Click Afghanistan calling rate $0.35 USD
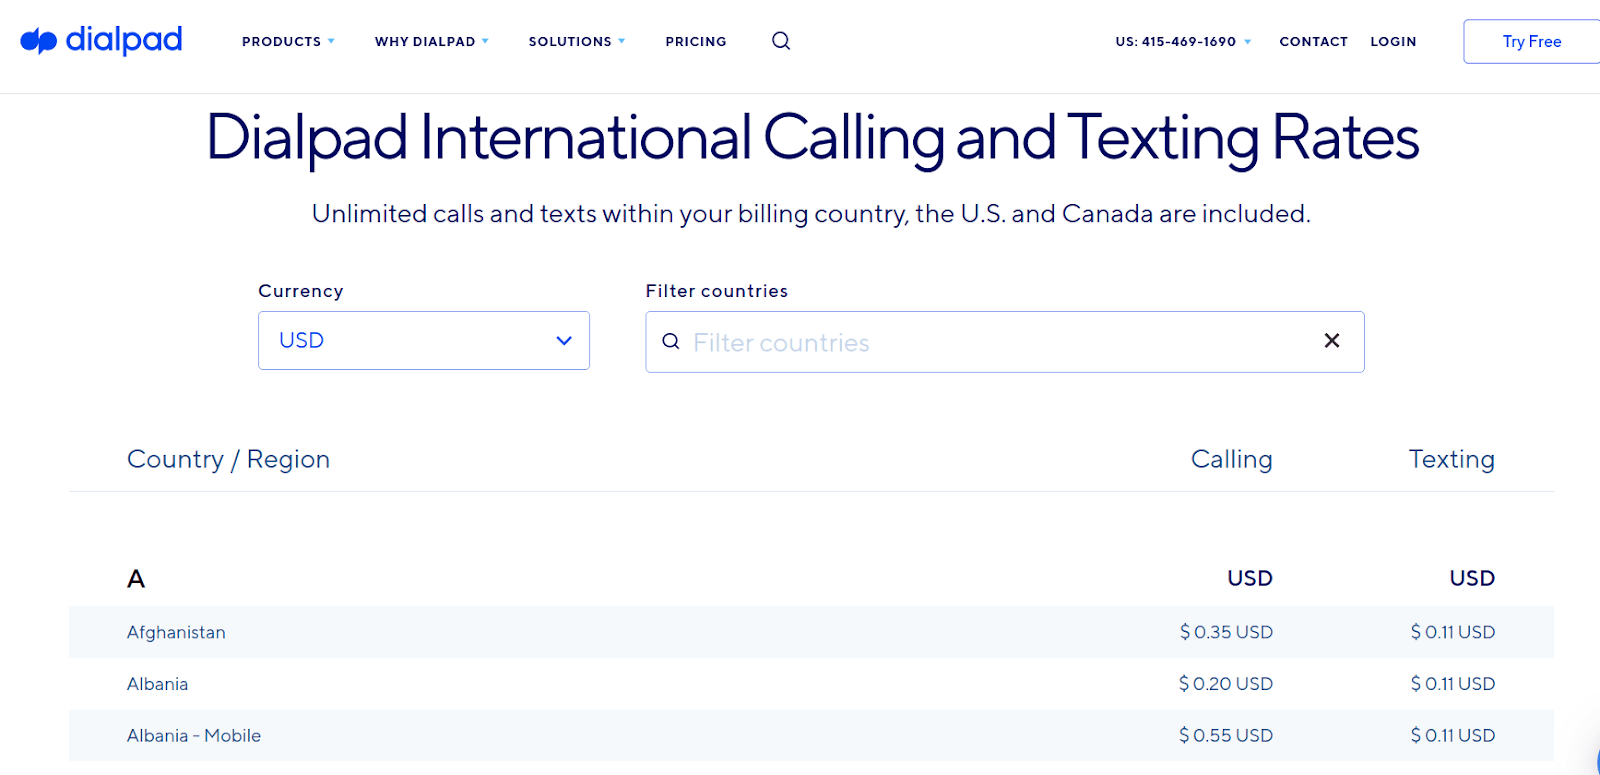 [x=1226, y=632]
